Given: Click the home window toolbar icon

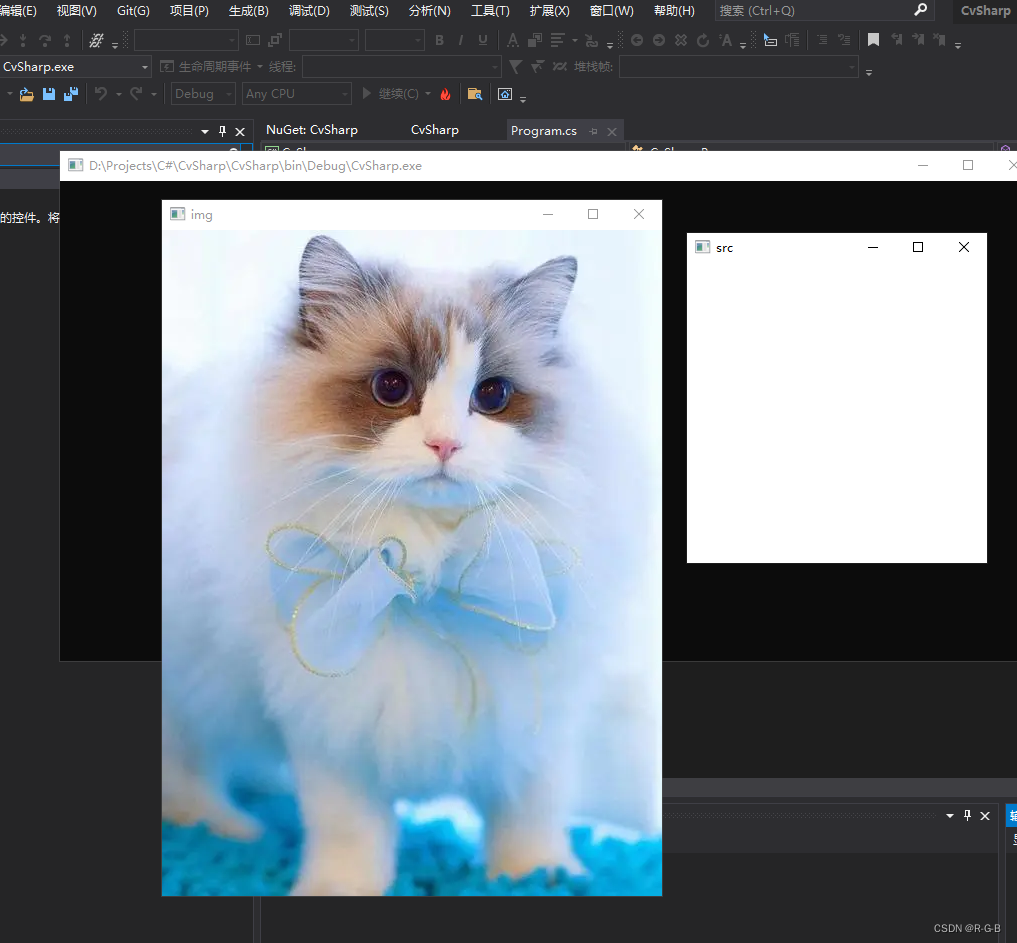Looking at the screenshot, I should point(505,95).
